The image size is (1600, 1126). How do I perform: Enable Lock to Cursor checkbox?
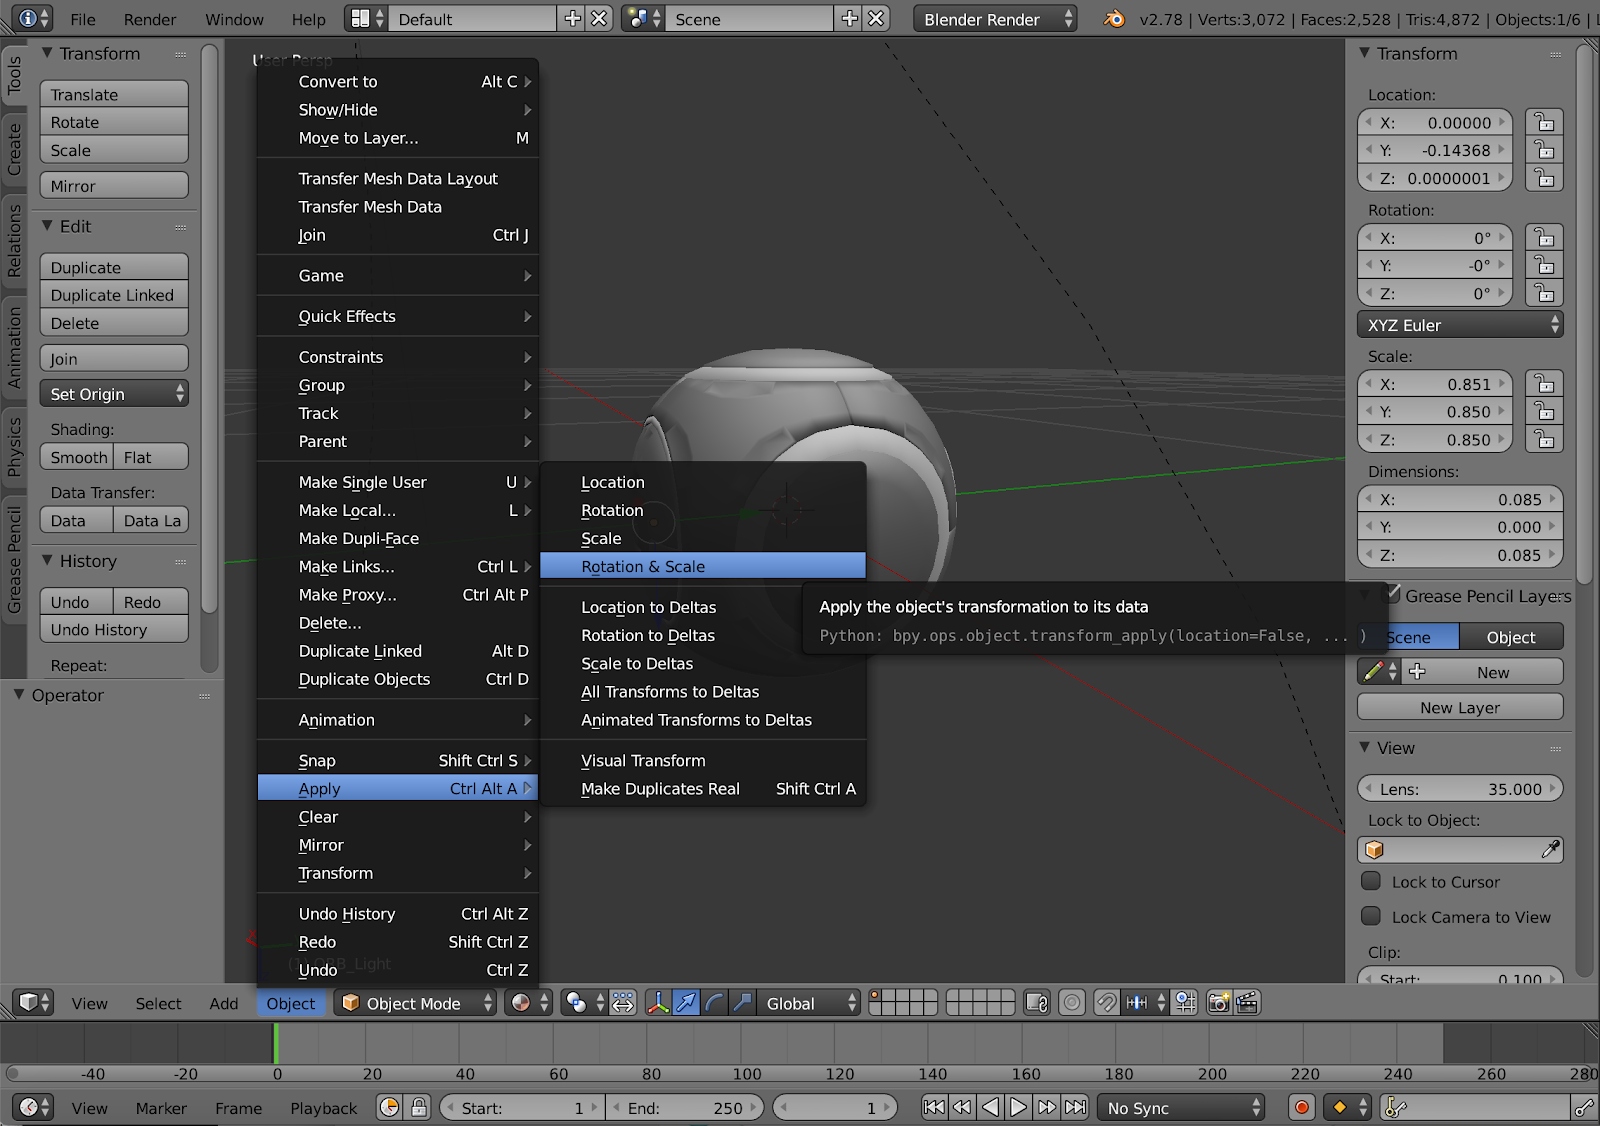1372,881
